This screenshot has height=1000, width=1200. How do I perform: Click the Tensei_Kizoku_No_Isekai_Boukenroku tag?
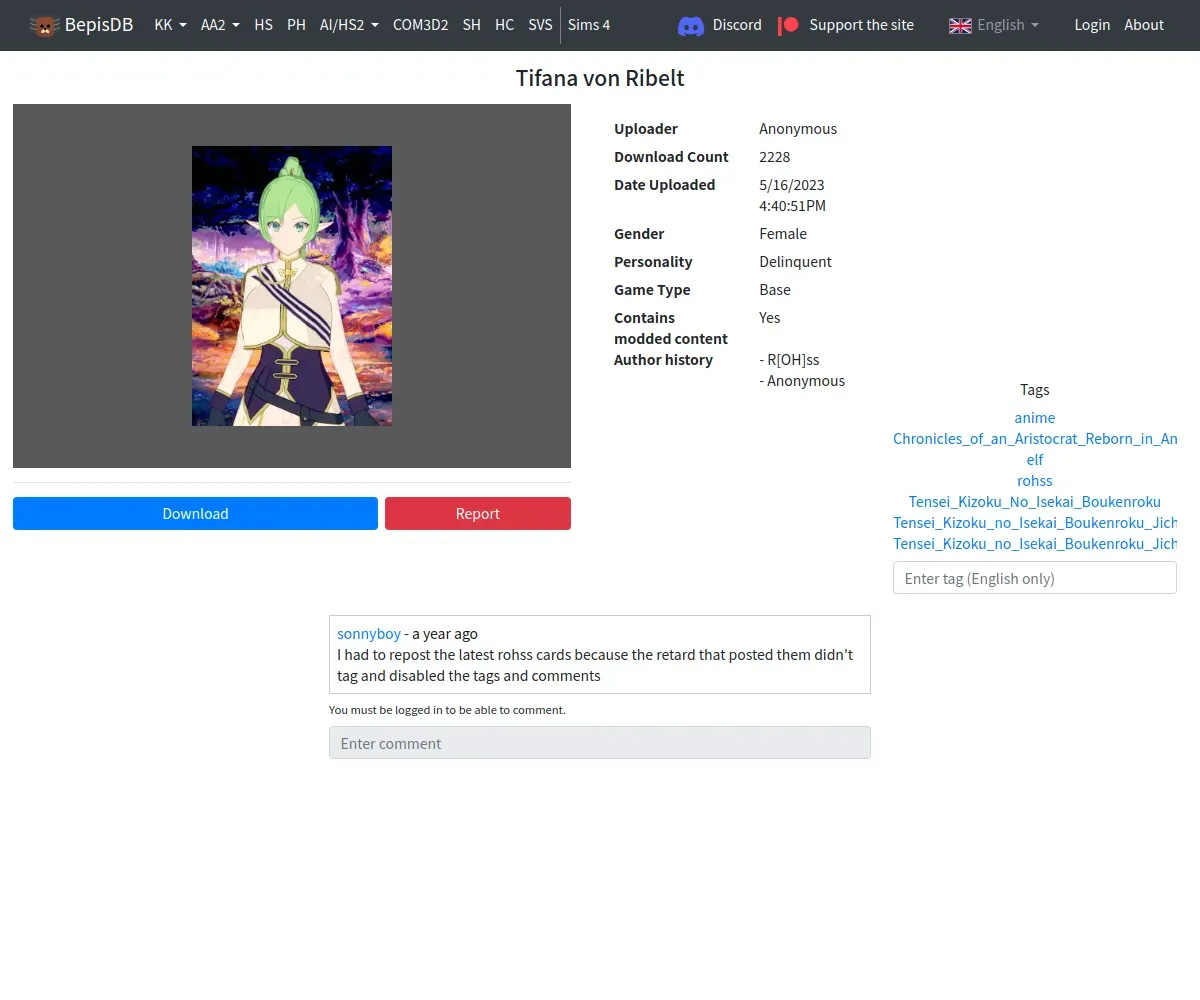[1035, 502]
